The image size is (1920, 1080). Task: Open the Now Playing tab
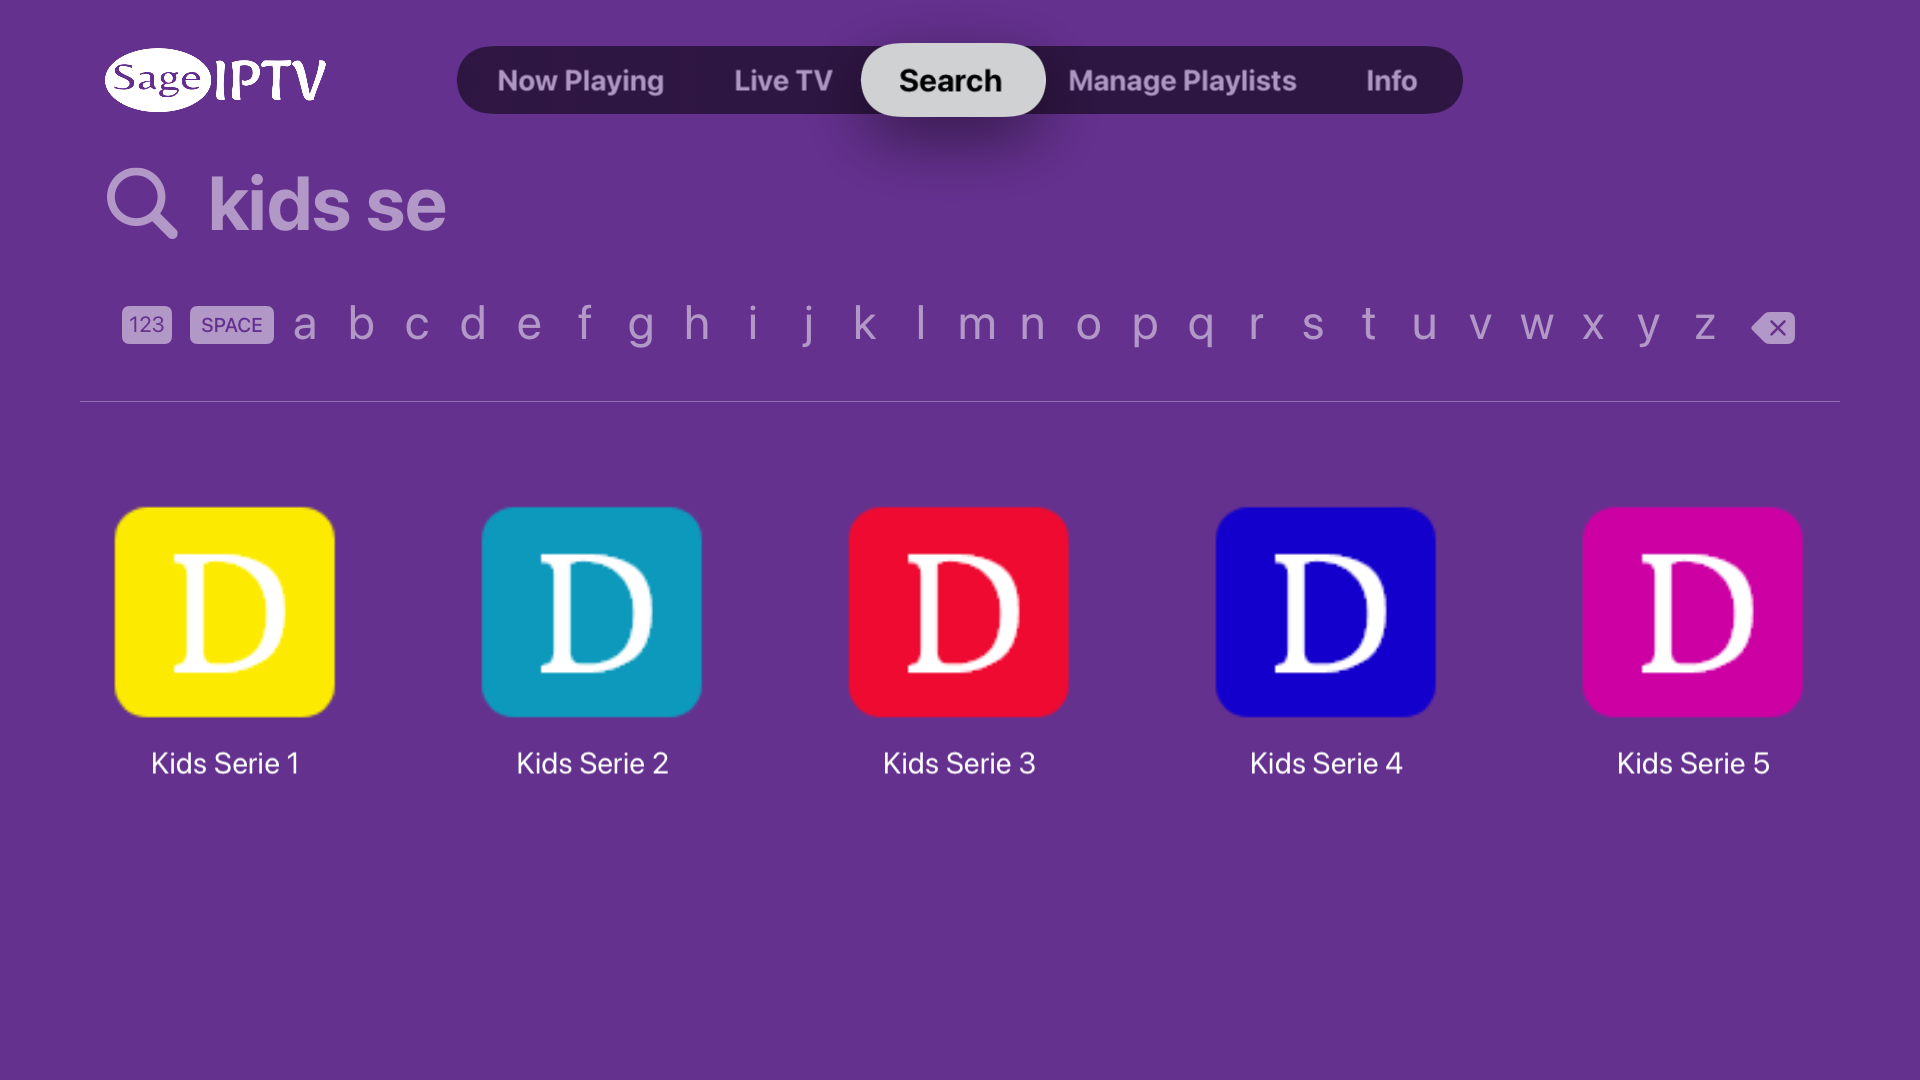pos(580,80)
